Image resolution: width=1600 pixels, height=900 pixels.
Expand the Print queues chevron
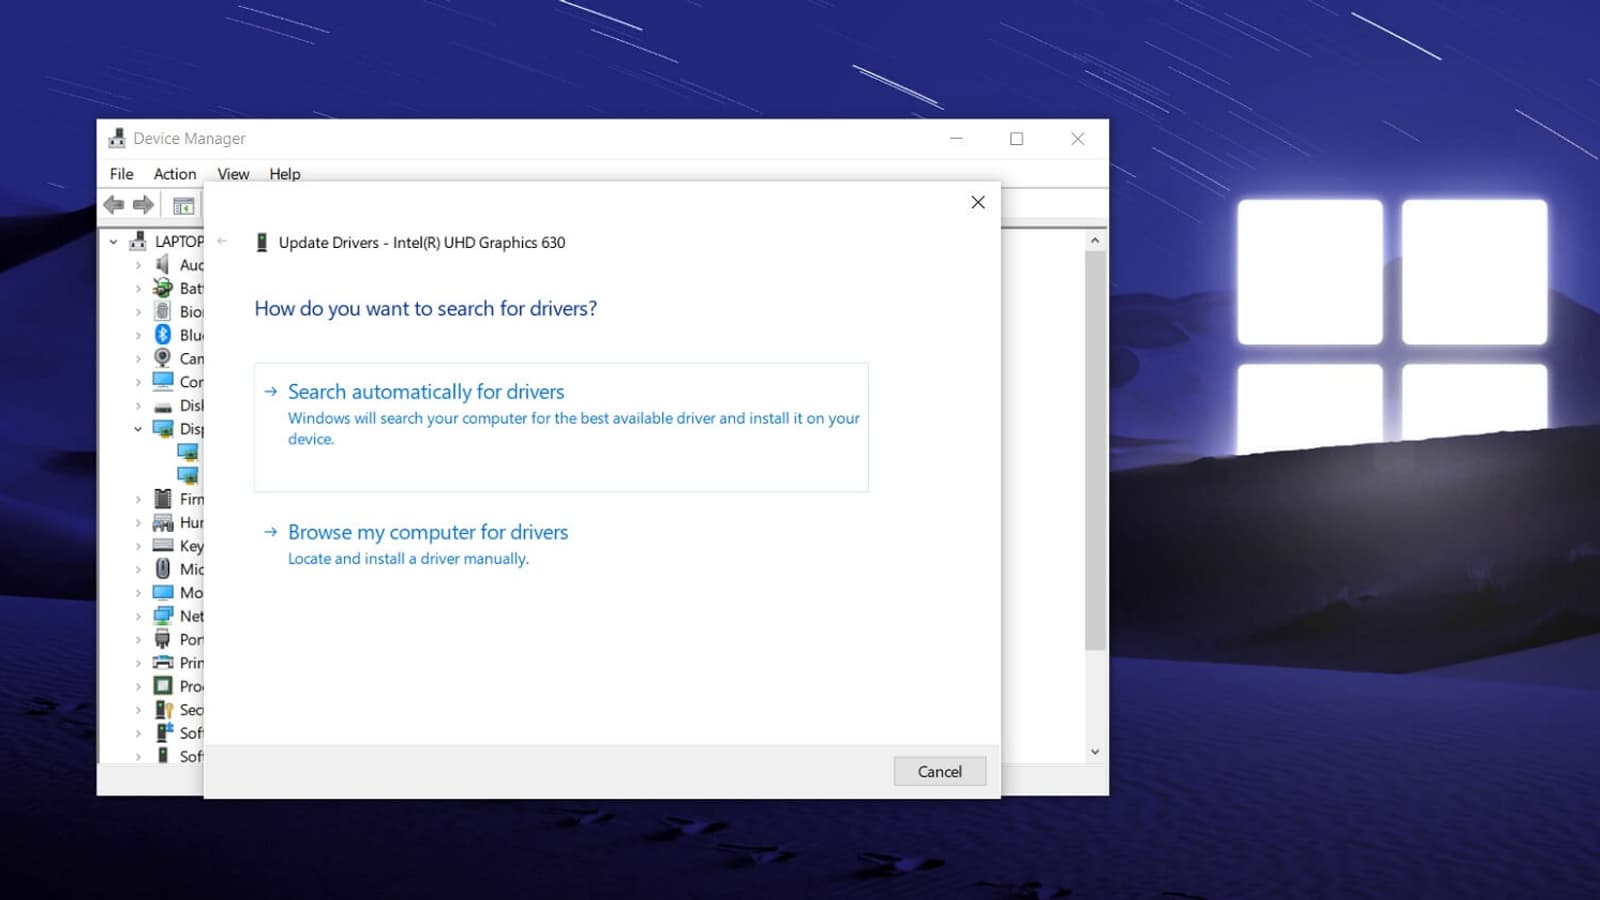click(138, 663)
